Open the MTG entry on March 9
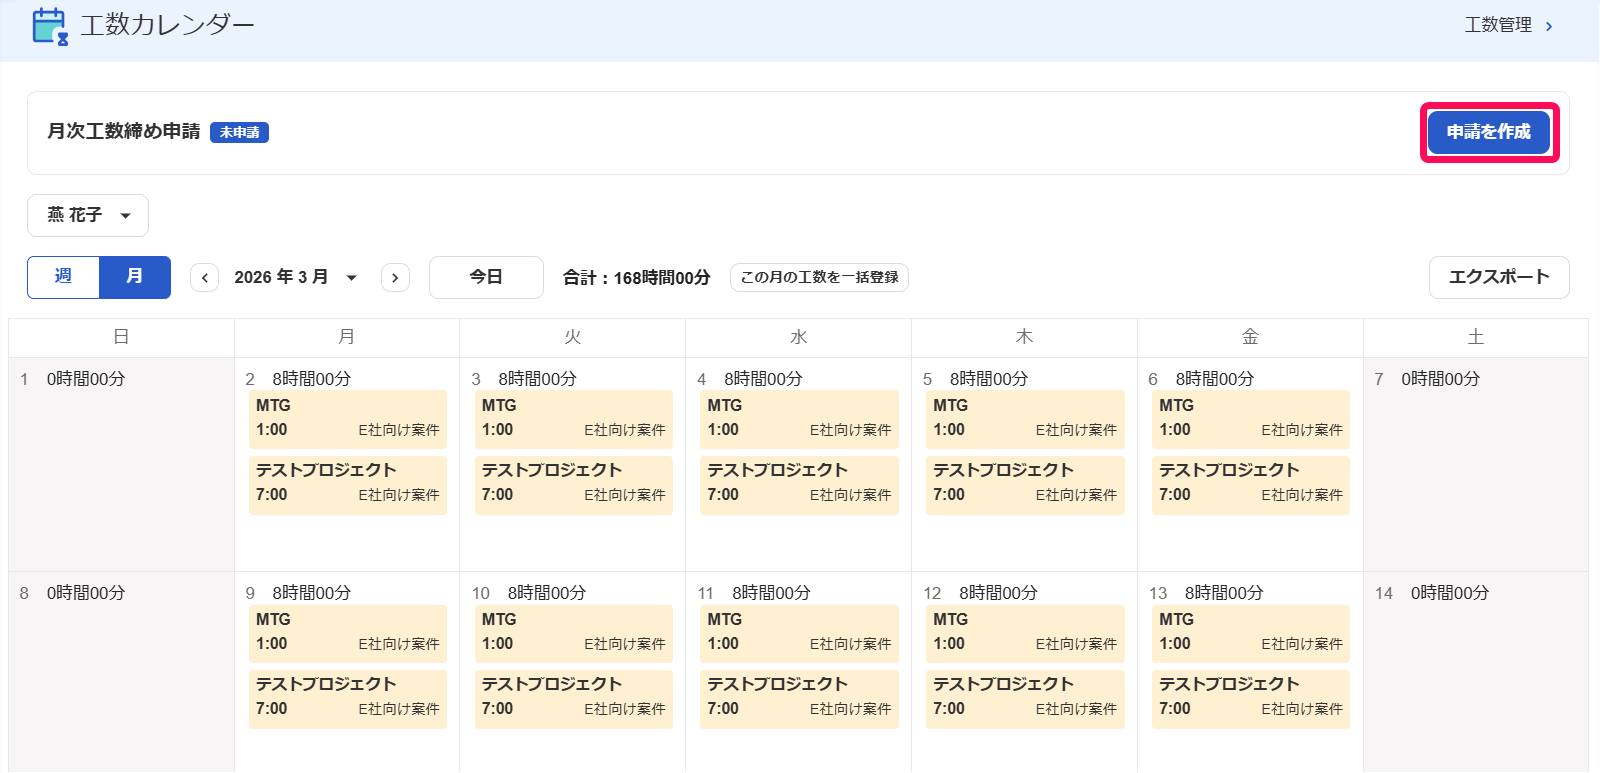The image size is (1600, 773). point(348,633)
